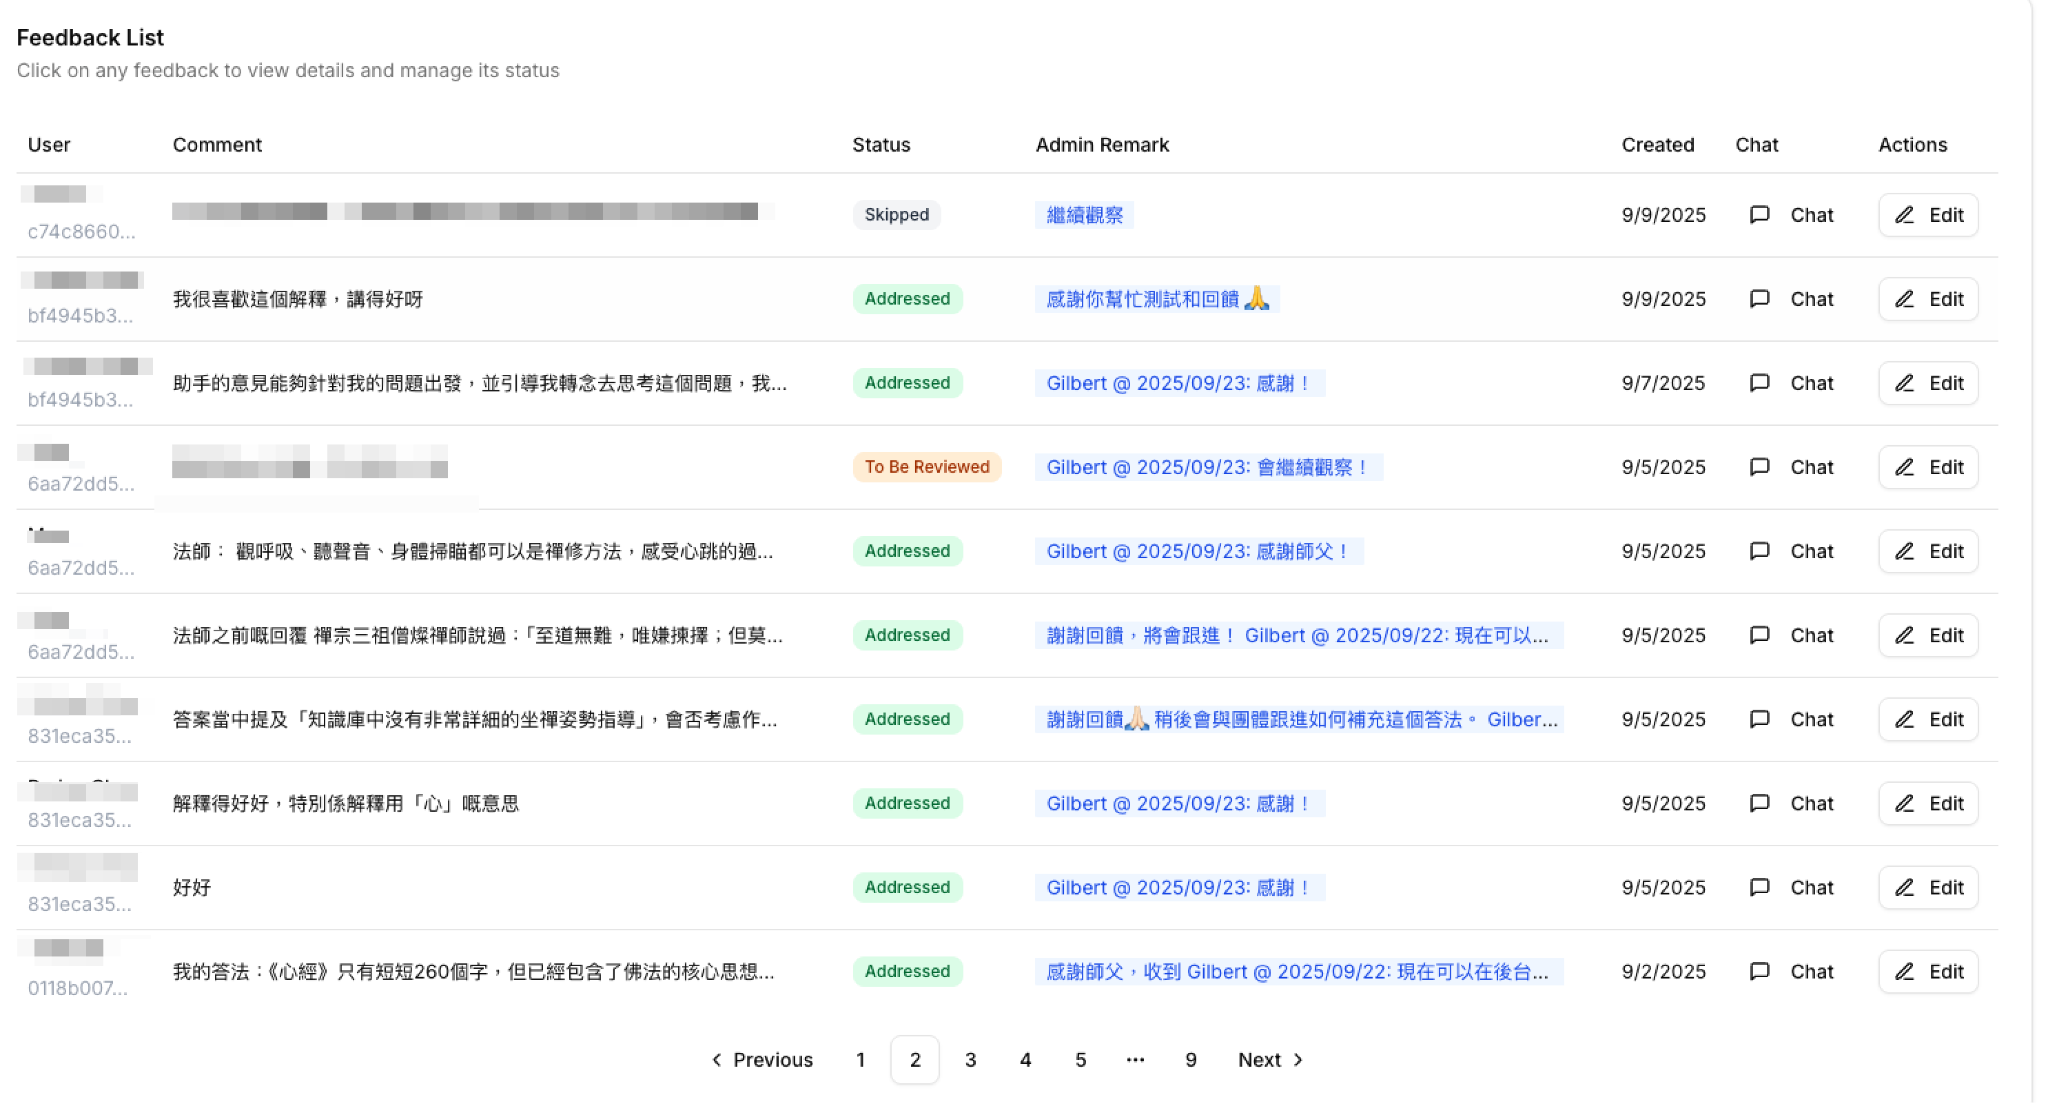Edit the 9/2/2025 feedback entry
This screenshot has height=1103, width=2048.
(x=1927, y=971)
